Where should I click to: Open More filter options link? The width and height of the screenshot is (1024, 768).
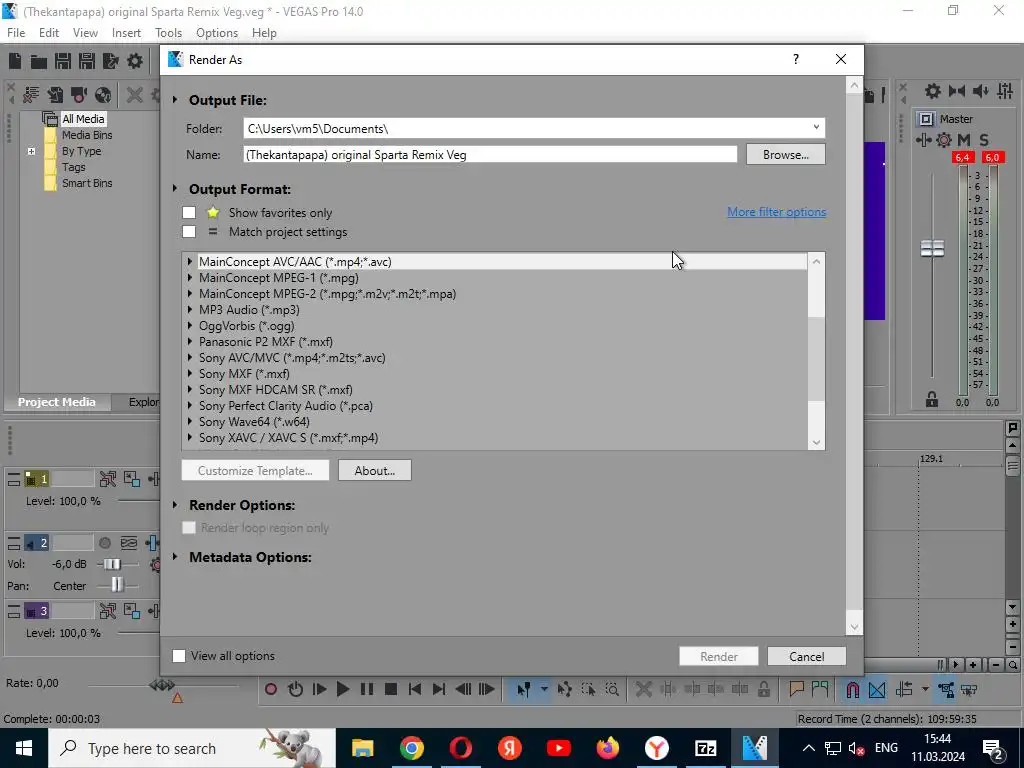click(x=776, y=212)
